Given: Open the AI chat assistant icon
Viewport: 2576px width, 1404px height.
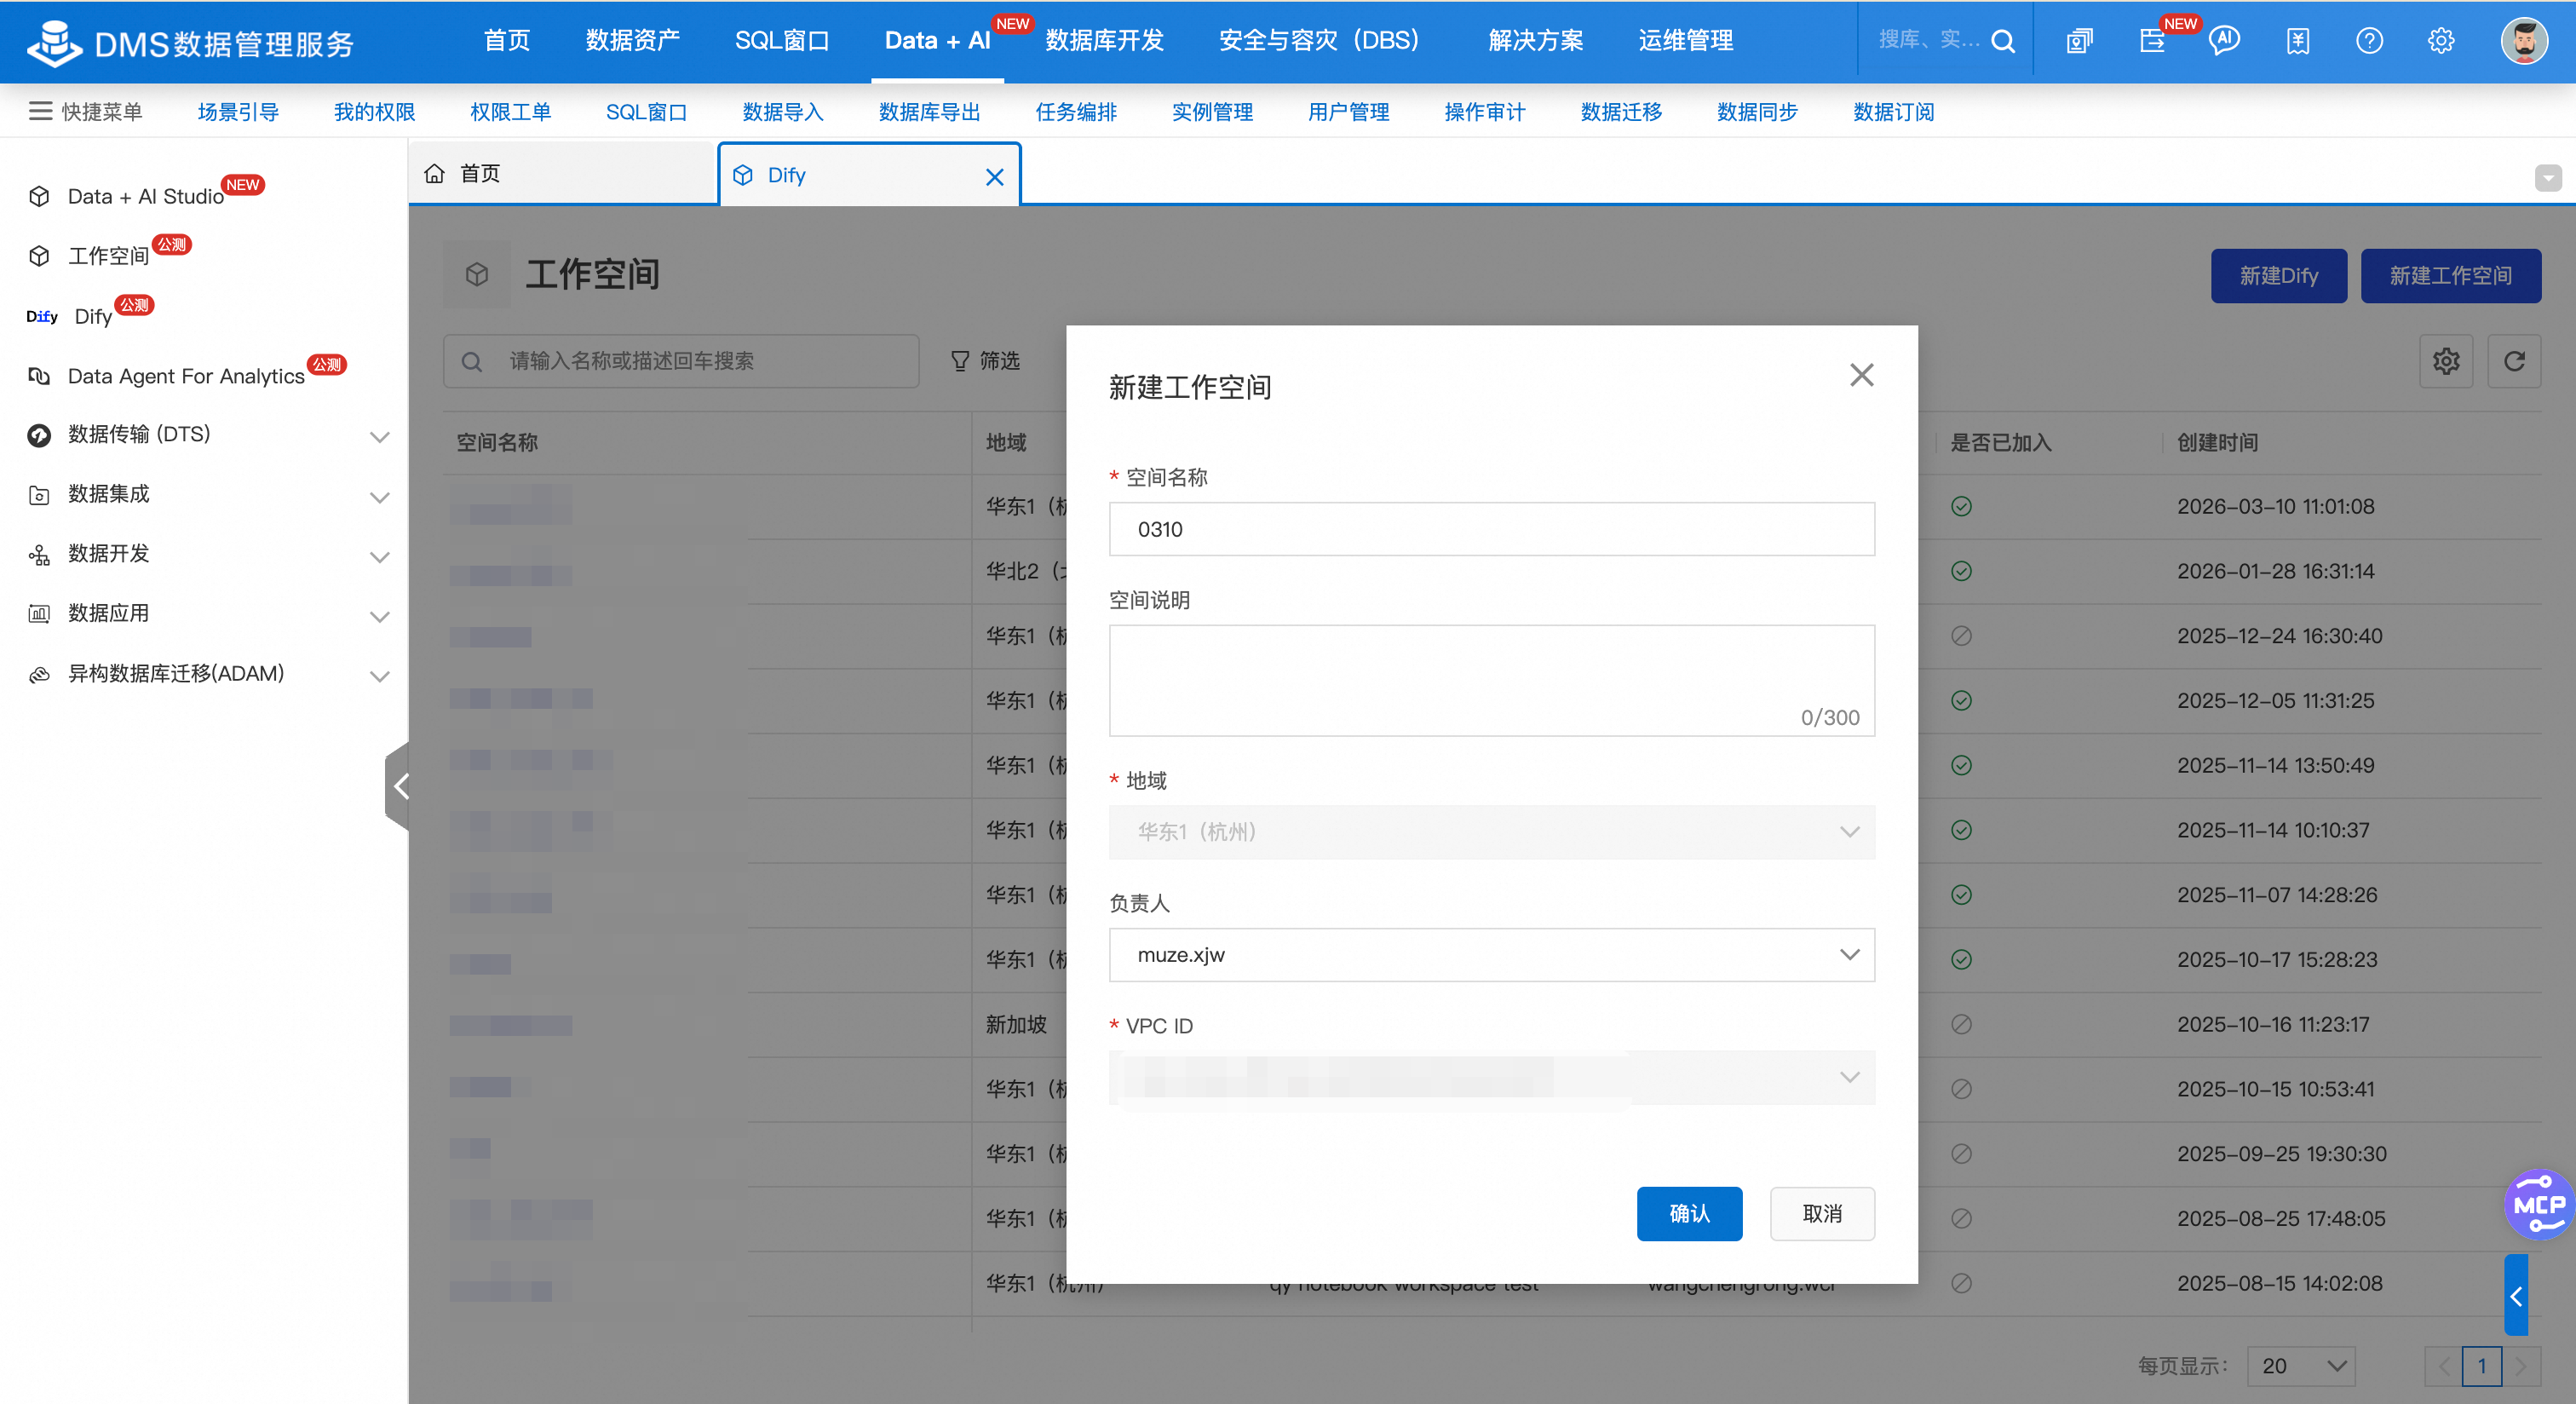Looking at the screenshot, I should (x=2224, y=41).
